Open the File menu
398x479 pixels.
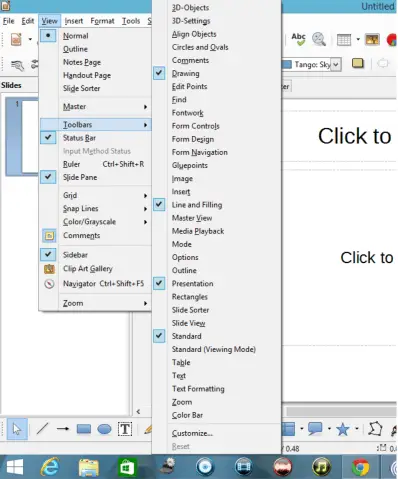coord(9,21)
